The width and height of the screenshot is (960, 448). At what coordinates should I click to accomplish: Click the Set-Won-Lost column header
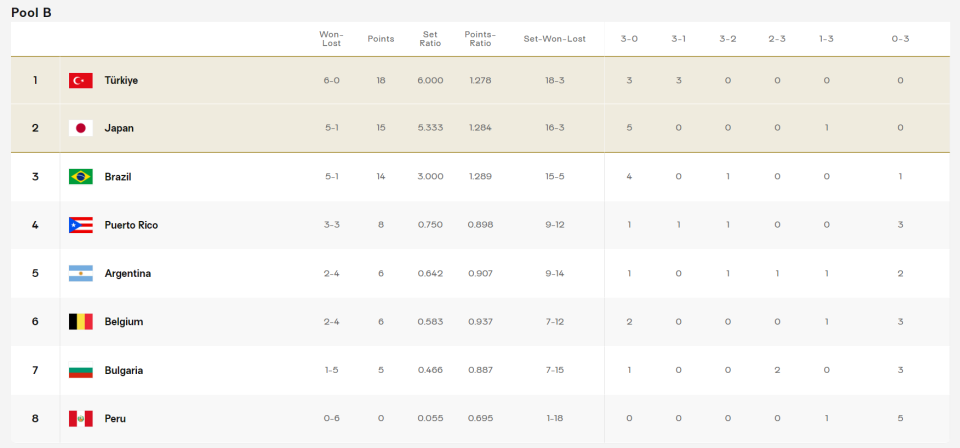(x=555, y=39)
